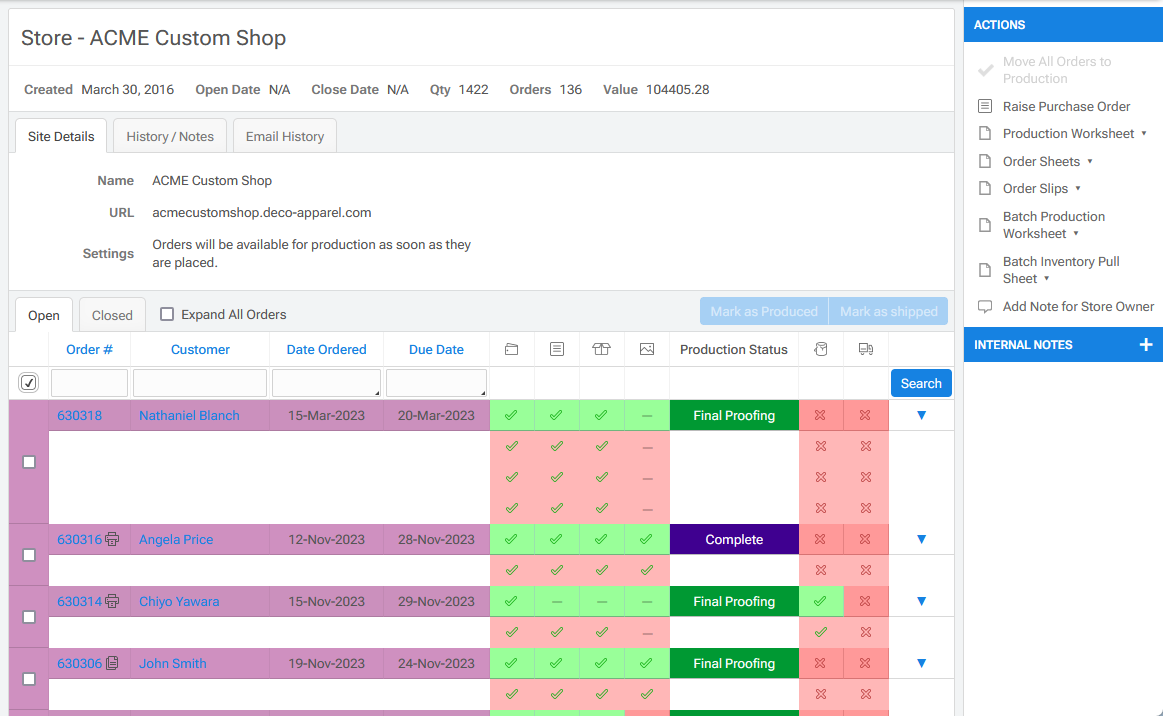Toggle the select-all checkbox in the filter row
This screenshot has width=1163, height=716.
[x=29, y=383]
